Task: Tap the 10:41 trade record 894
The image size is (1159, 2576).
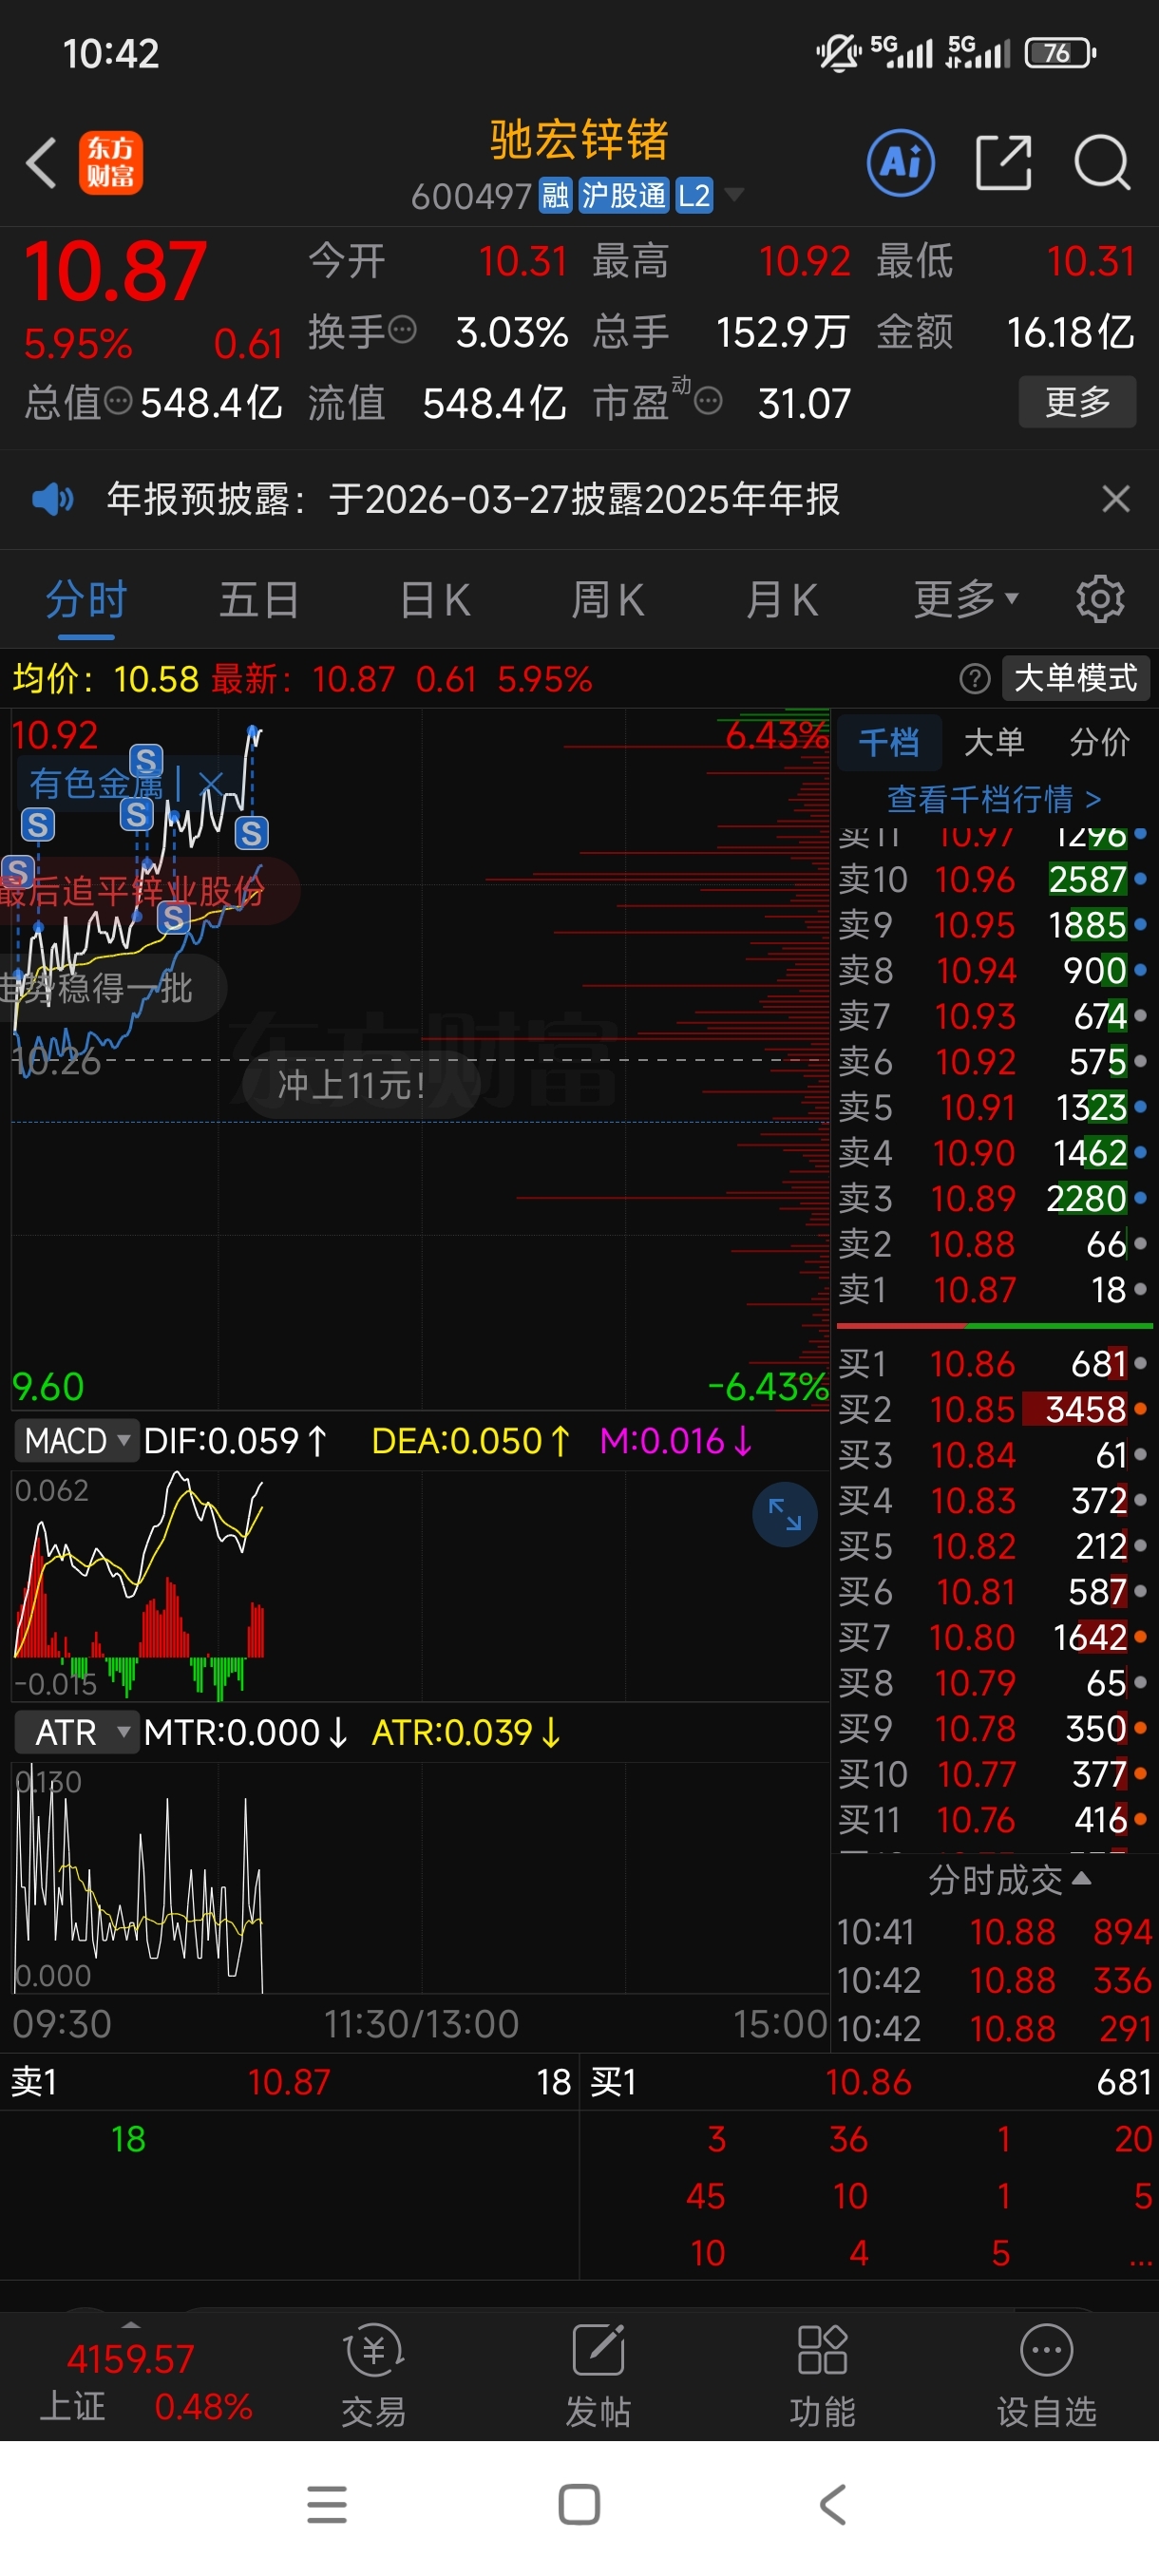Action: (x=994, y=1932)
